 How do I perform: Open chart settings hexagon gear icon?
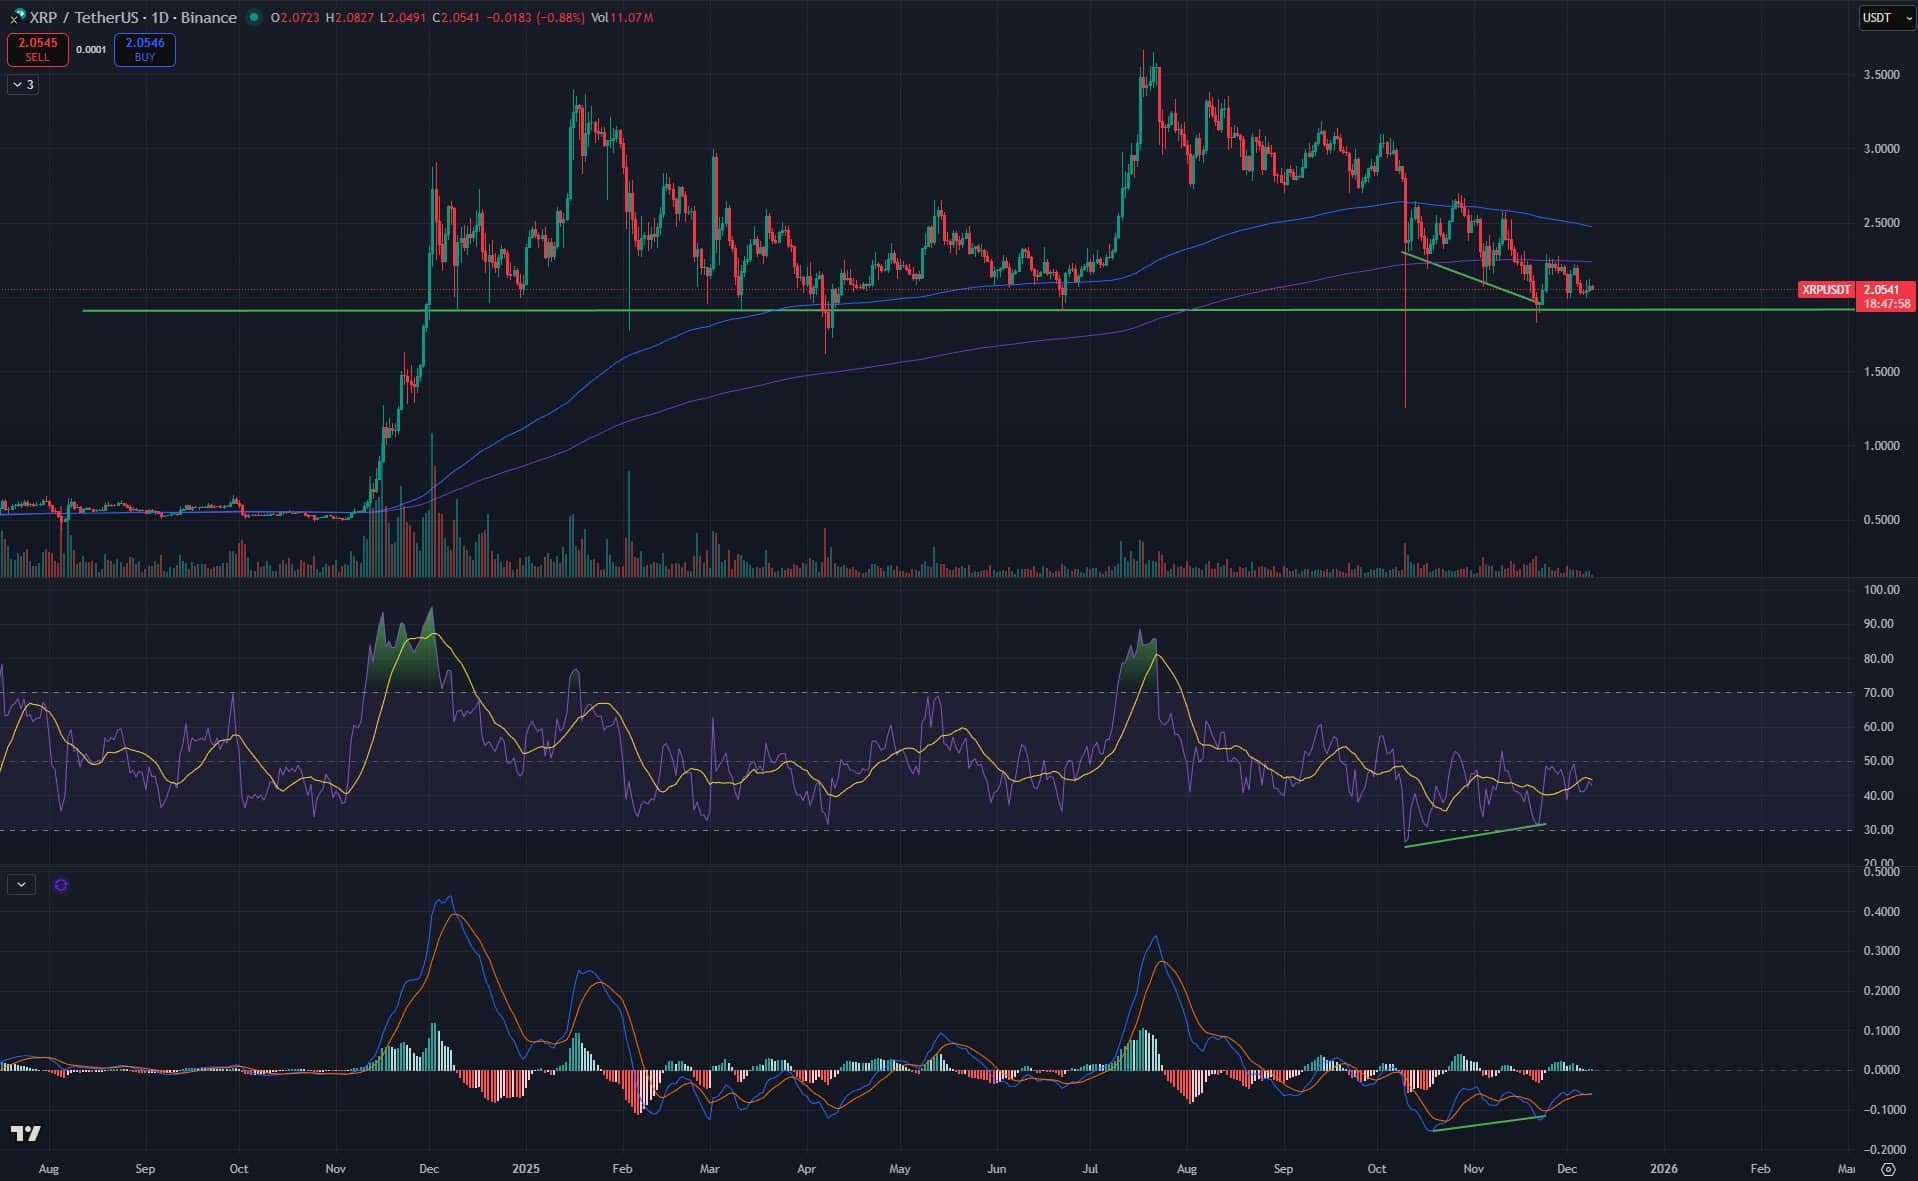tap(1887, 1168)
